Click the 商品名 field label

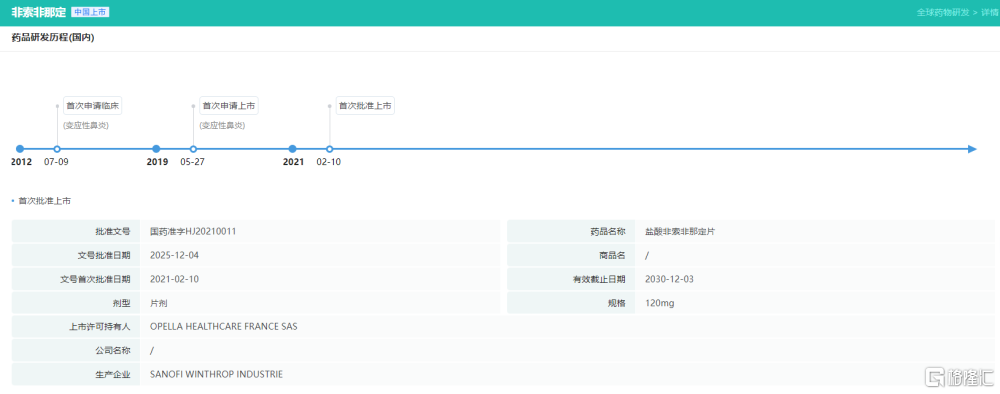613,255
